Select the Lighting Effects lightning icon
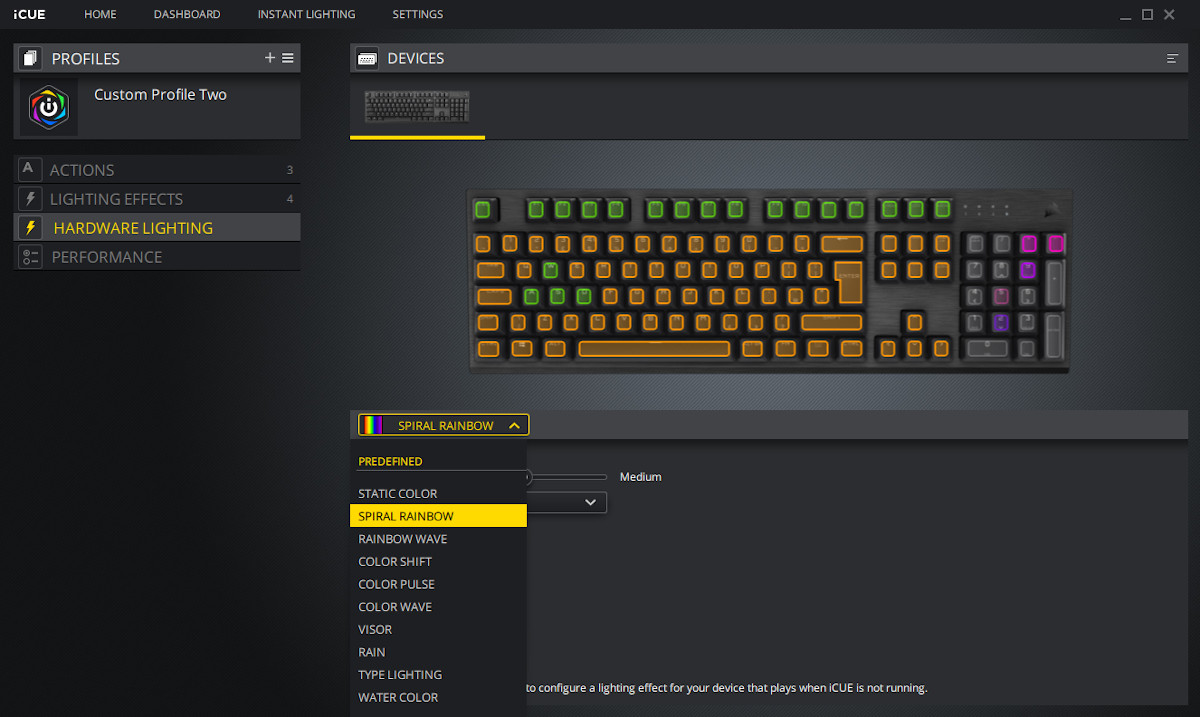Image resolution: width=1200 pixels, height=717 pixels. [x=29, y=198]
